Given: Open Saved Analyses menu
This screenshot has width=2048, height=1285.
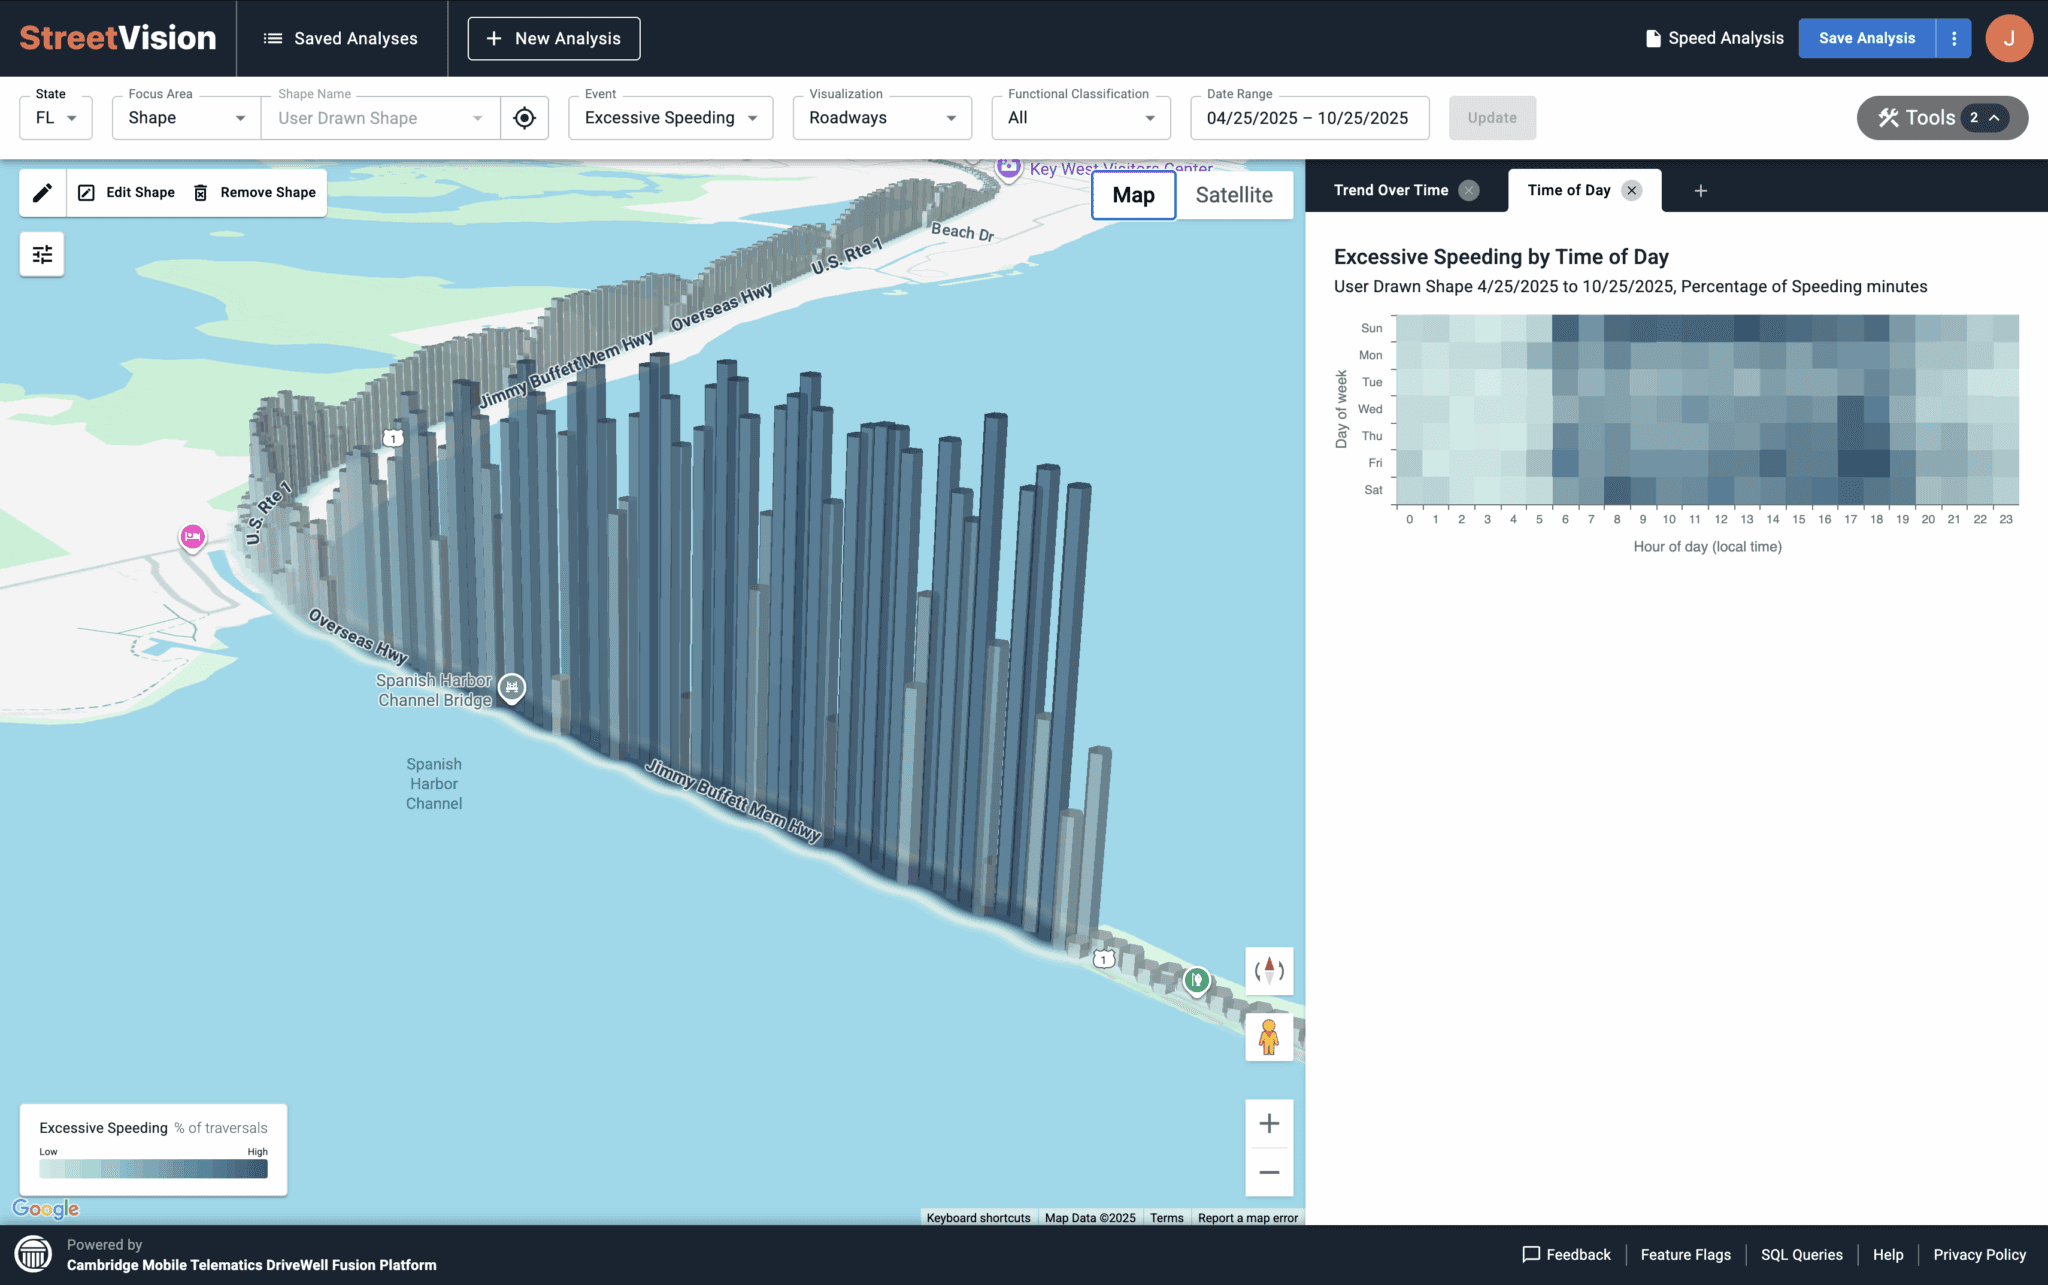Looking at the screenshot, I should click(x=341, y=38).
